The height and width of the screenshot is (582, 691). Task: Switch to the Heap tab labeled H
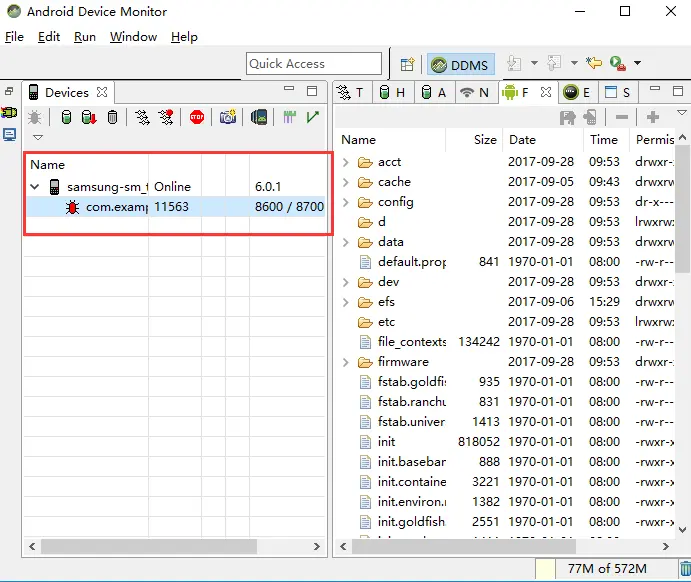392,93
